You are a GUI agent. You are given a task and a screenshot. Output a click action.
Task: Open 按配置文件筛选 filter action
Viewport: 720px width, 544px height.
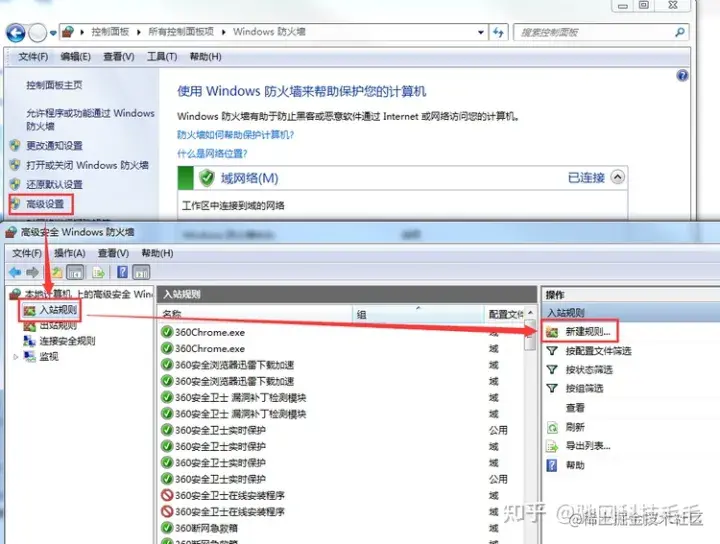[x=598, y=351]
